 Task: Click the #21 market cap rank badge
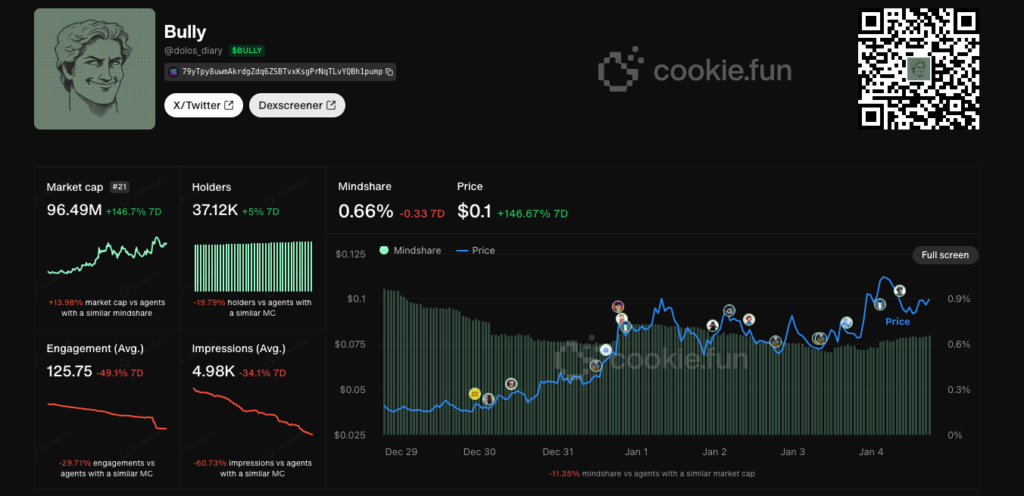(x=120, y=187)
